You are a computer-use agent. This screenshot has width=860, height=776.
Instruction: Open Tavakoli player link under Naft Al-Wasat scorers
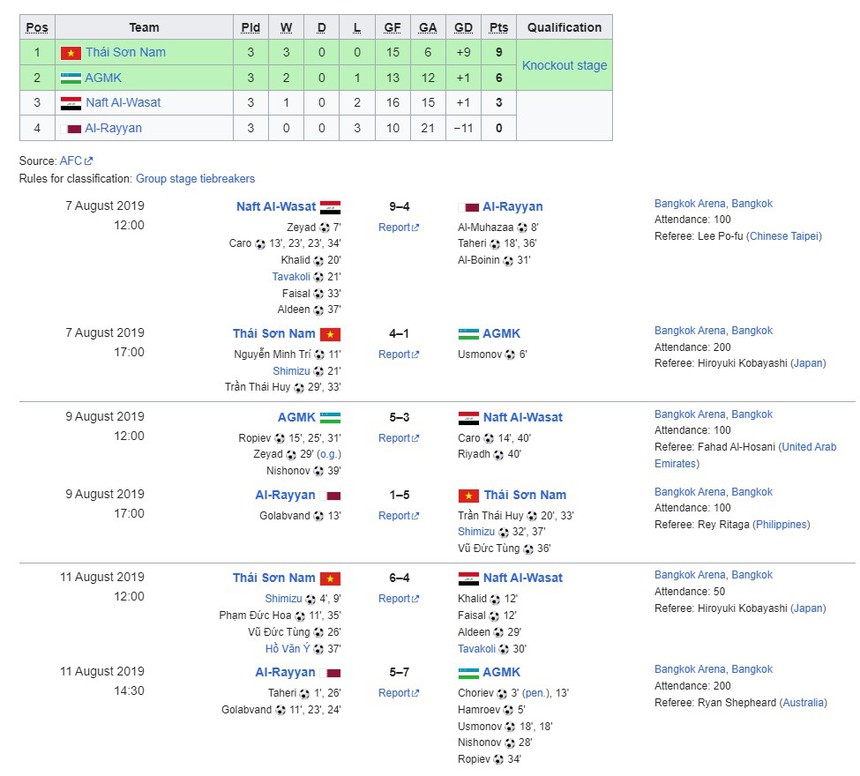[291, 277]
